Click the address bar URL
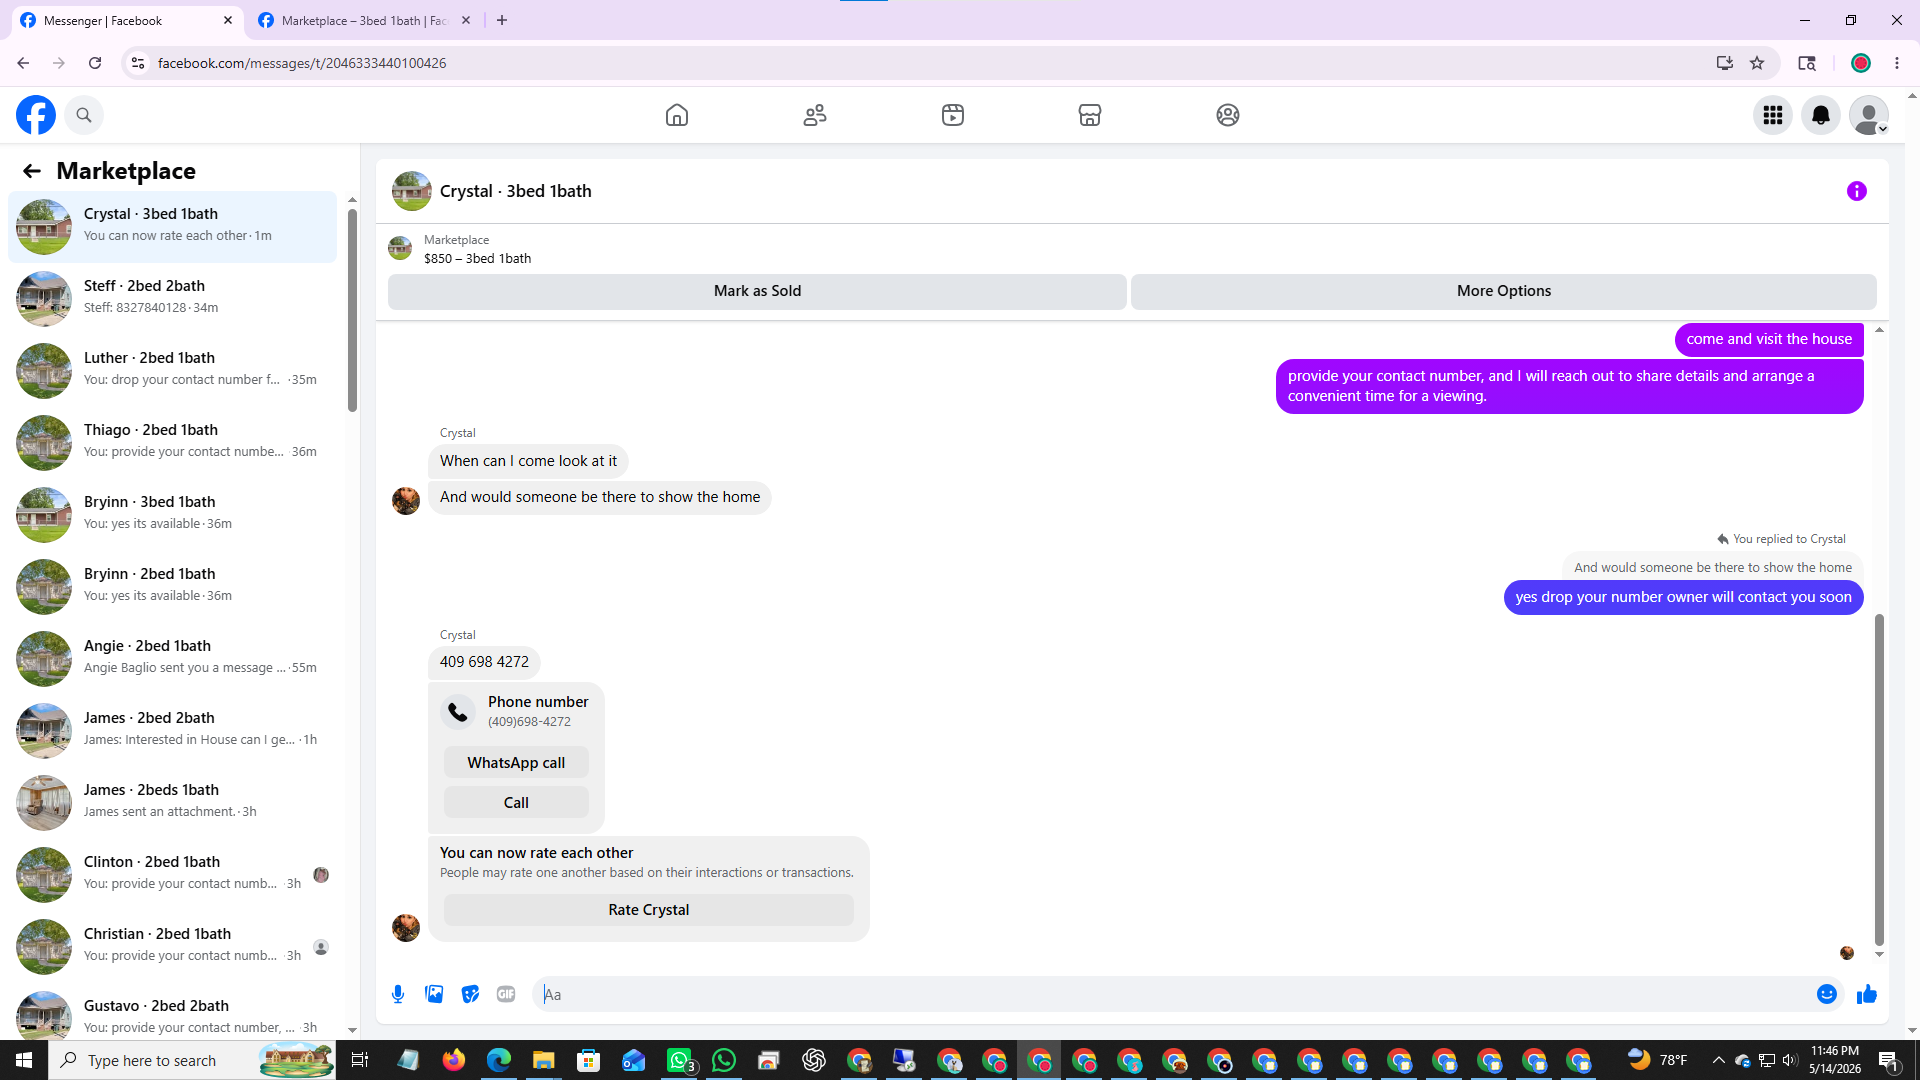Screen dimensions: 1920x1080 point(302,63)
